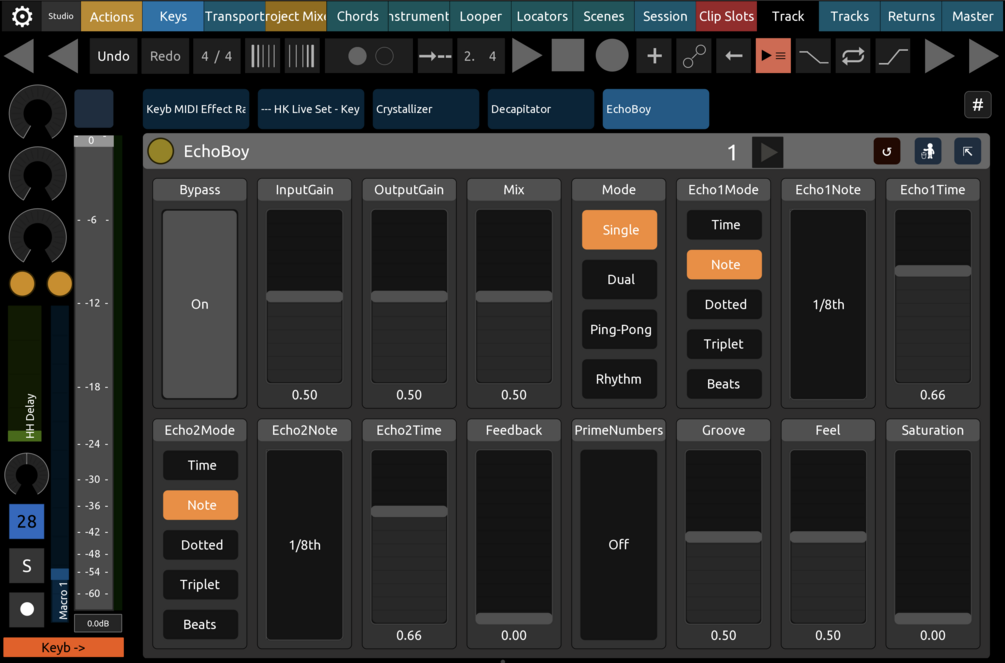This screenshot has height=663, width=1005.
Task: Select the Keyb MIDI Effect Rack device
Action: tap(195, 109)
